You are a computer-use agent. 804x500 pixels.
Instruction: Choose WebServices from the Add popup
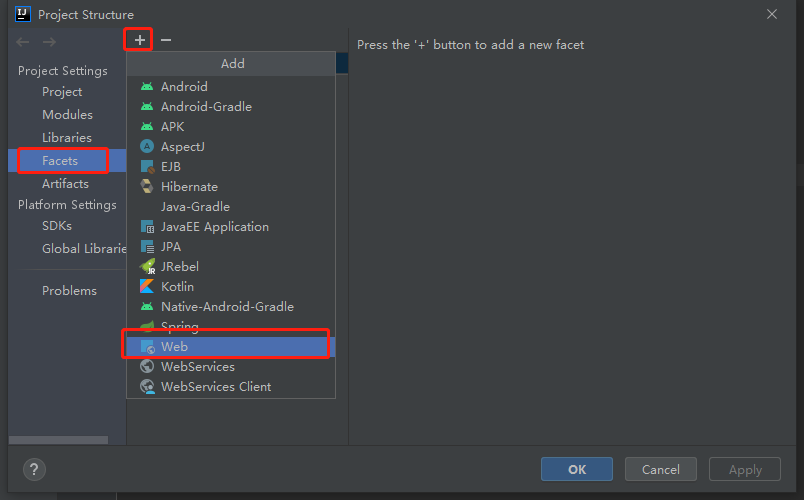coord(231,367)
